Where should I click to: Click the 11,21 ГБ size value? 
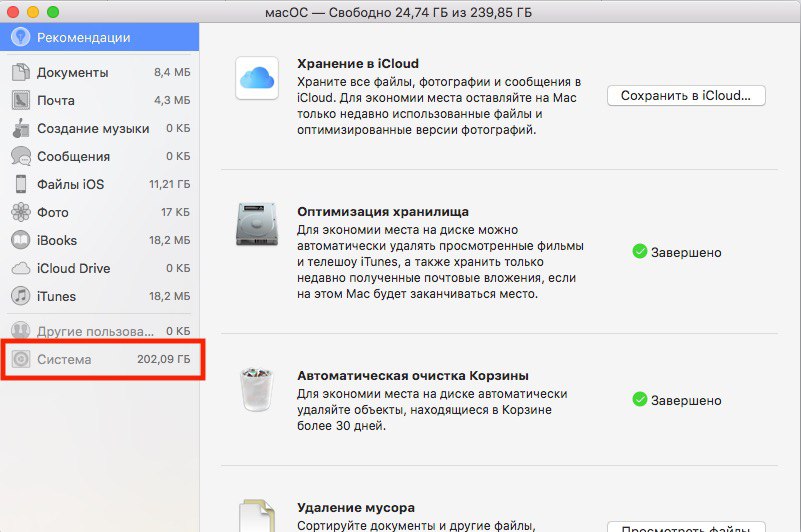coord(170,184)
